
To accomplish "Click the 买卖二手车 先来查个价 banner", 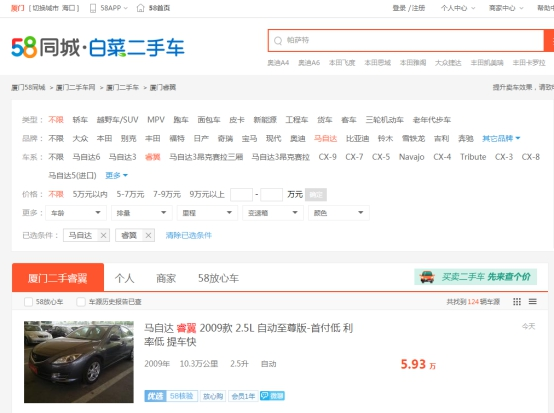I will click(476, 277).
